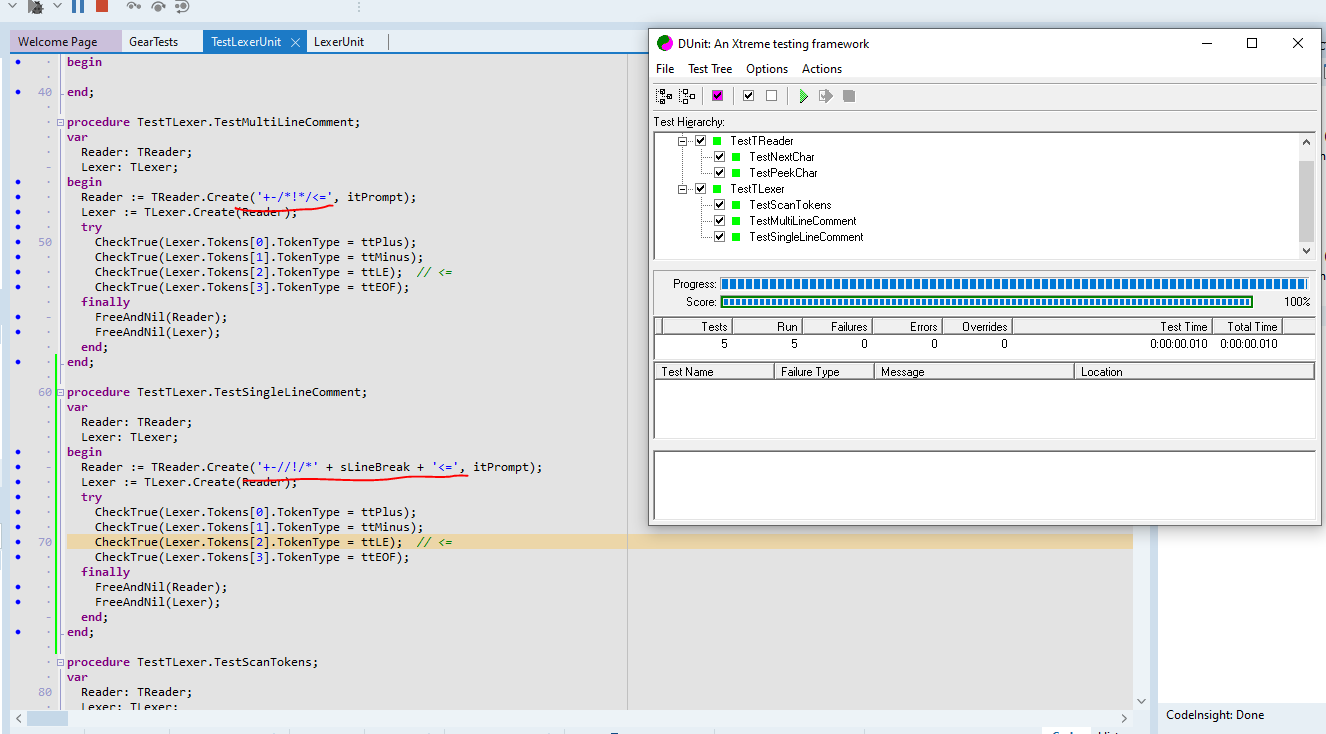Pause the program with the blue pause icon
1326x734 pixels.
tap(78, 6)
